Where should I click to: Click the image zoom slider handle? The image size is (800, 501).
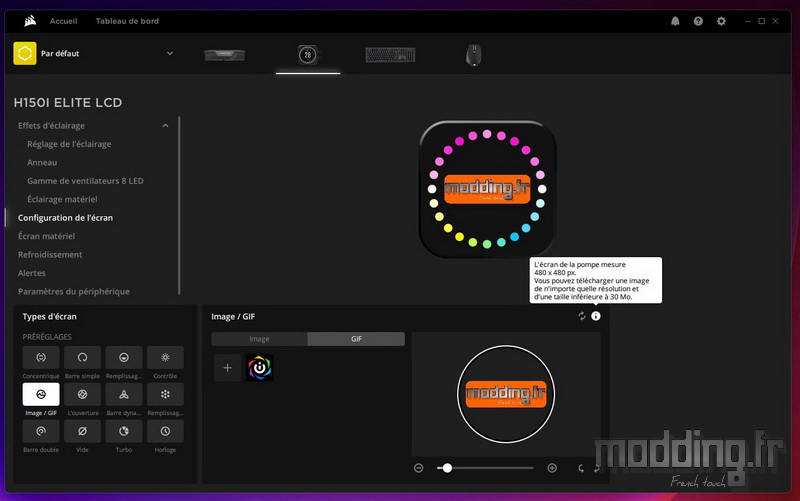(447, 468)
